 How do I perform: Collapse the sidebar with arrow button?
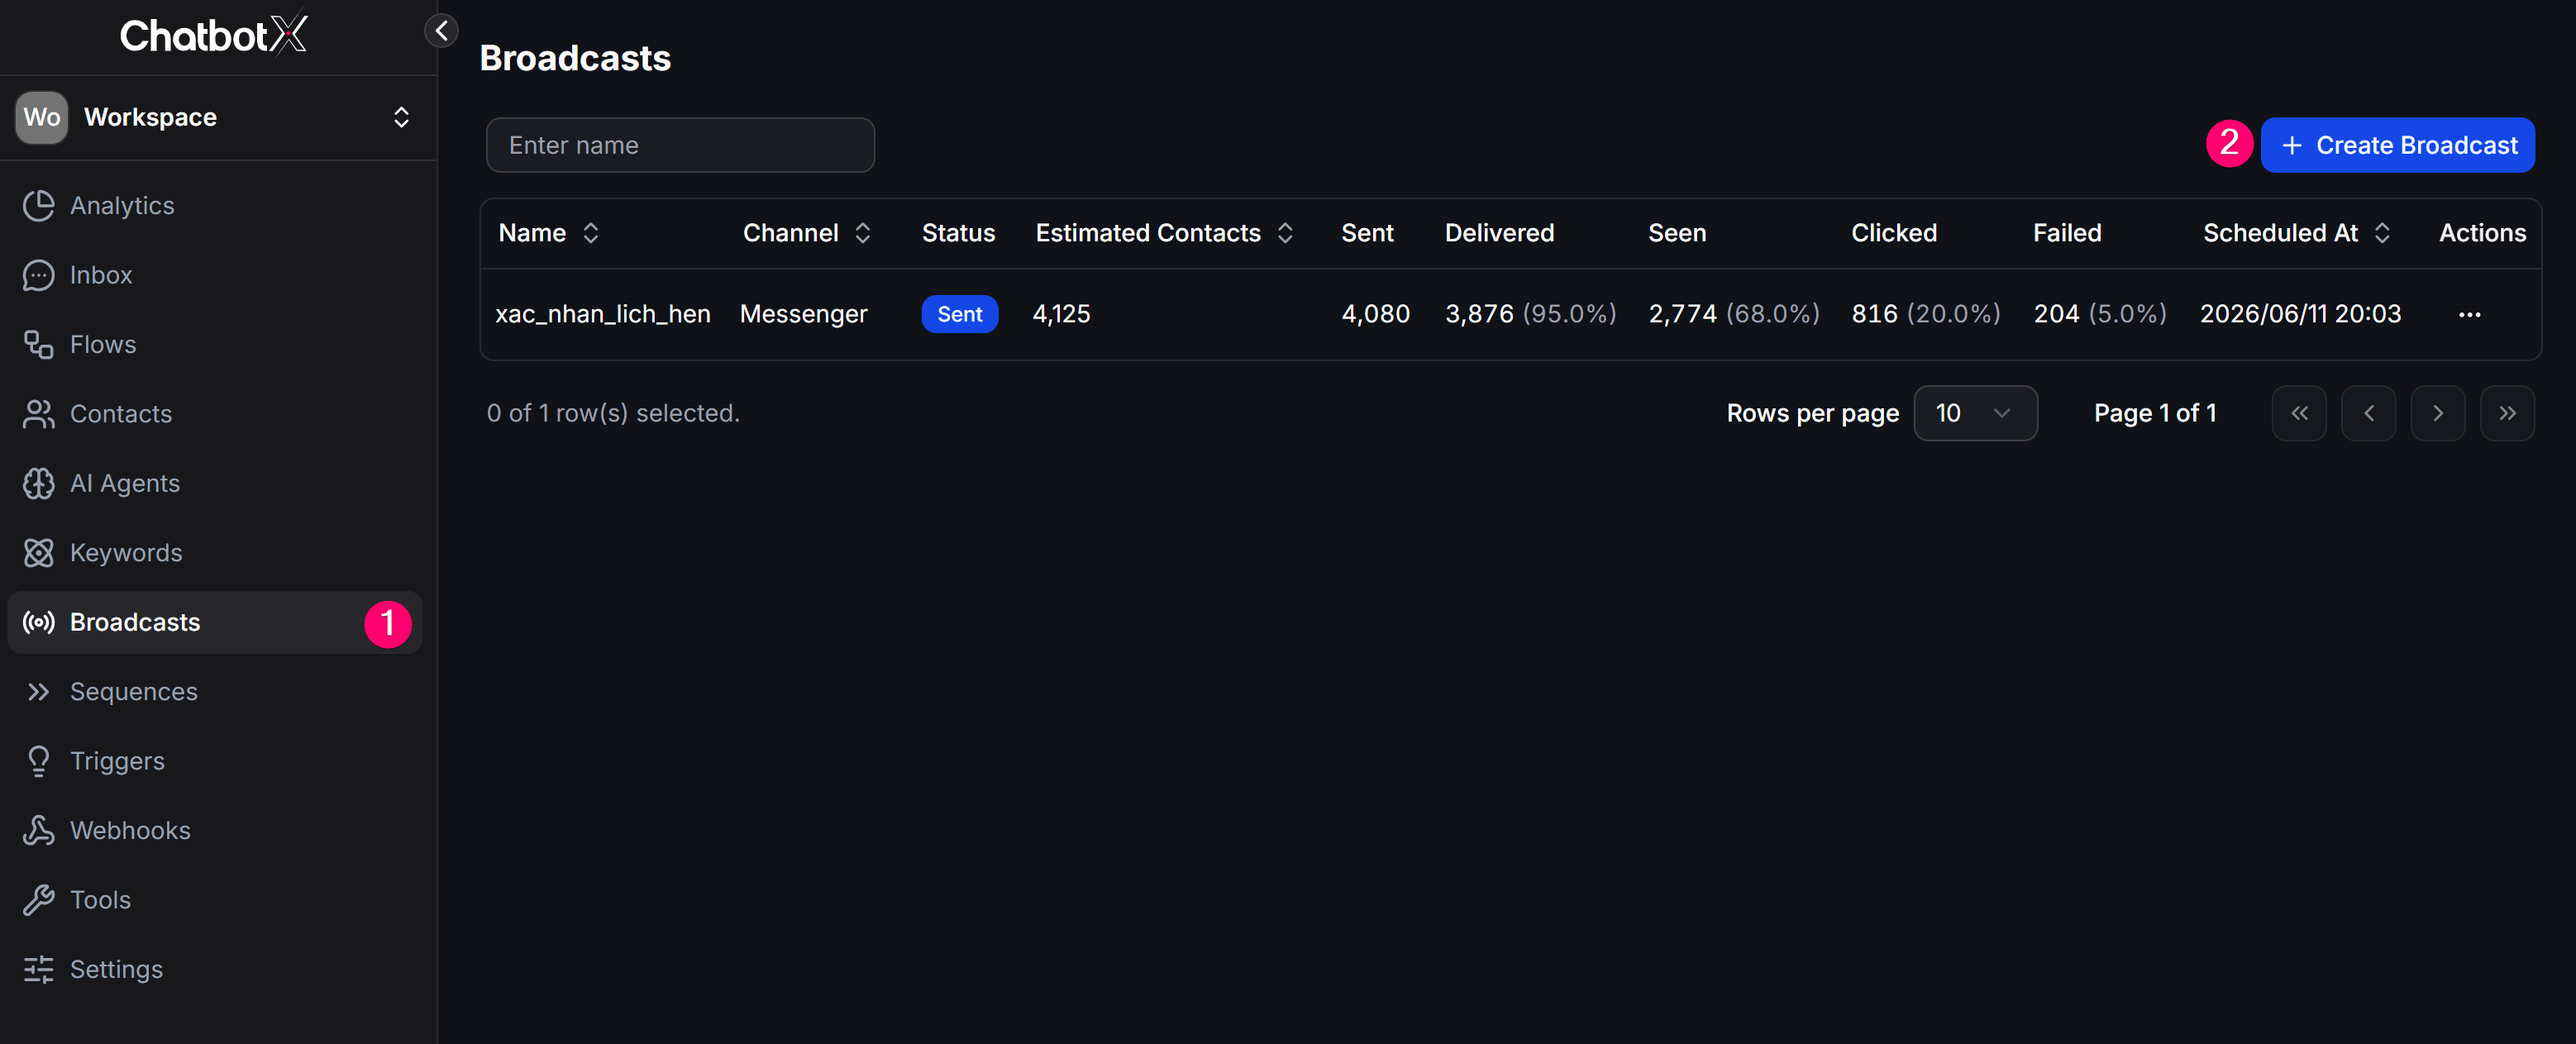[x=441, y=31]
